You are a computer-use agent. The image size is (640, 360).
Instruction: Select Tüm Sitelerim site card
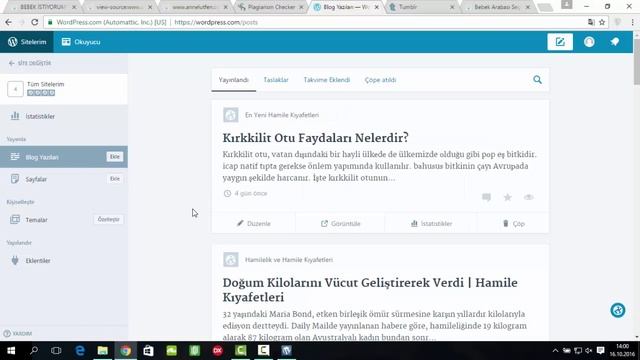[x=64, y=89]
